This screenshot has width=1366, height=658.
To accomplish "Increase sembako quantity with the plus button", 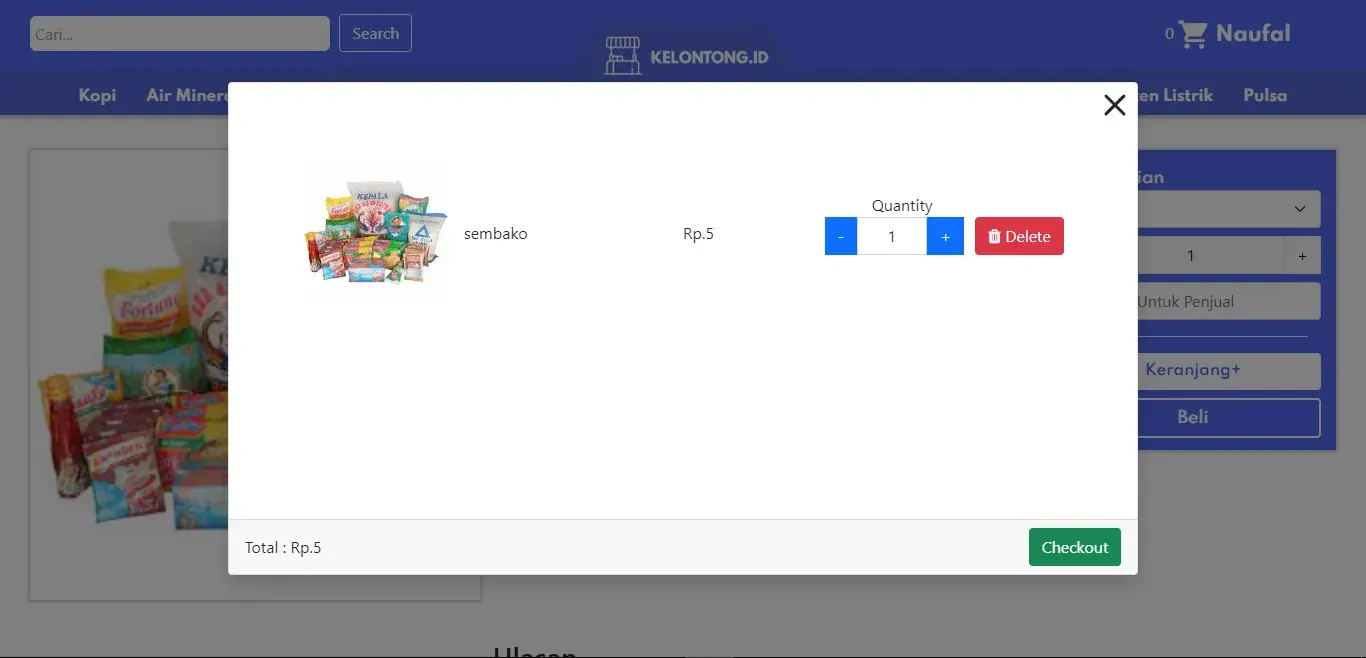I will (x=945, y=236).
